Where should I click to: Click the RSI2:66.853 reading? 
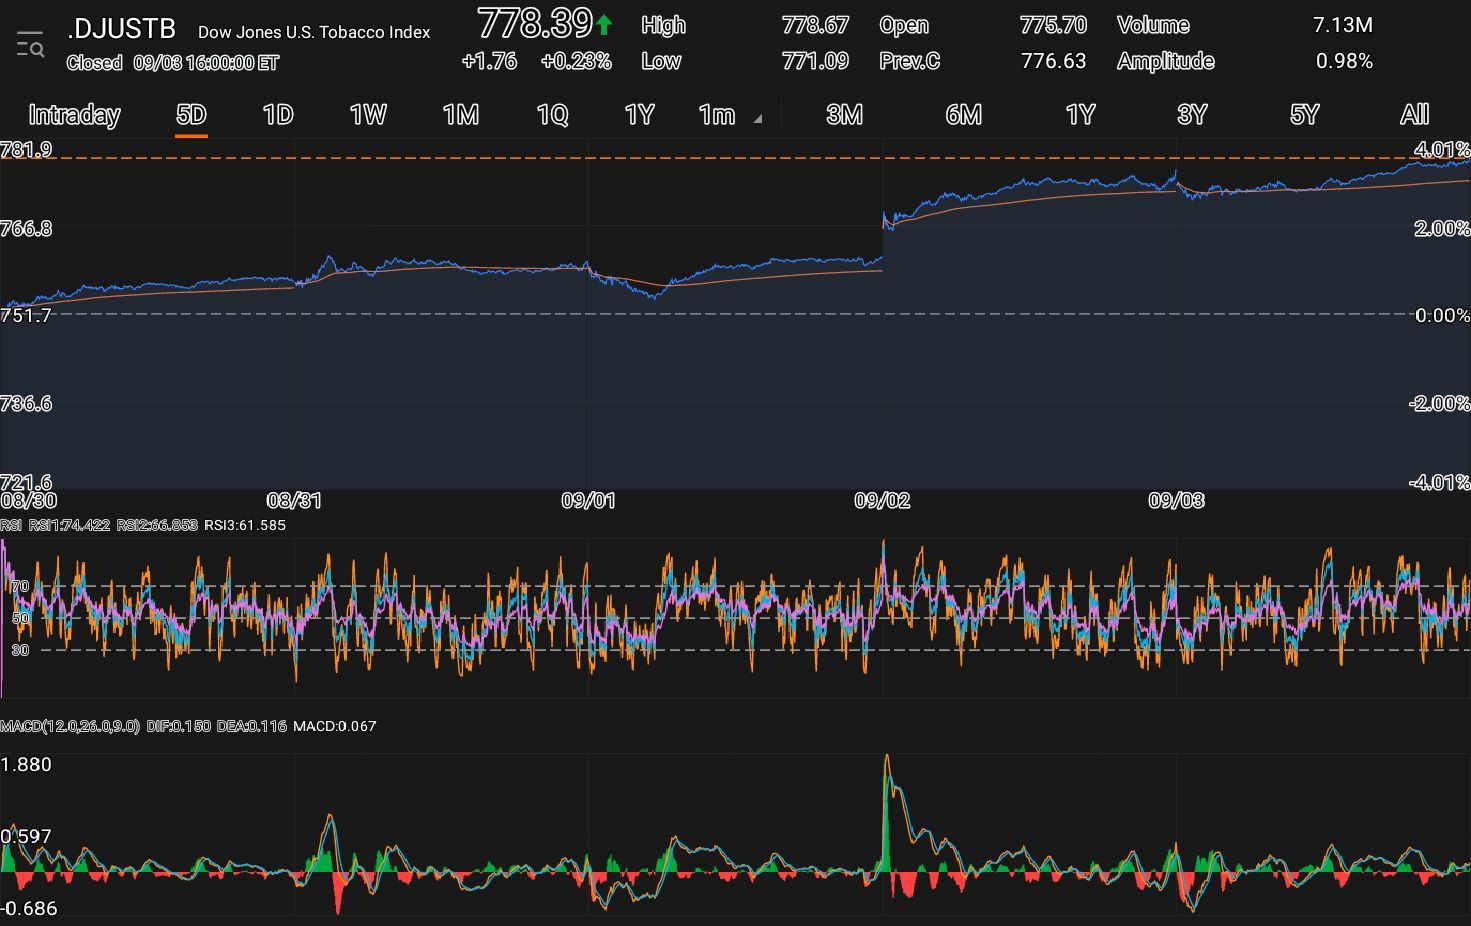(157, 525)
